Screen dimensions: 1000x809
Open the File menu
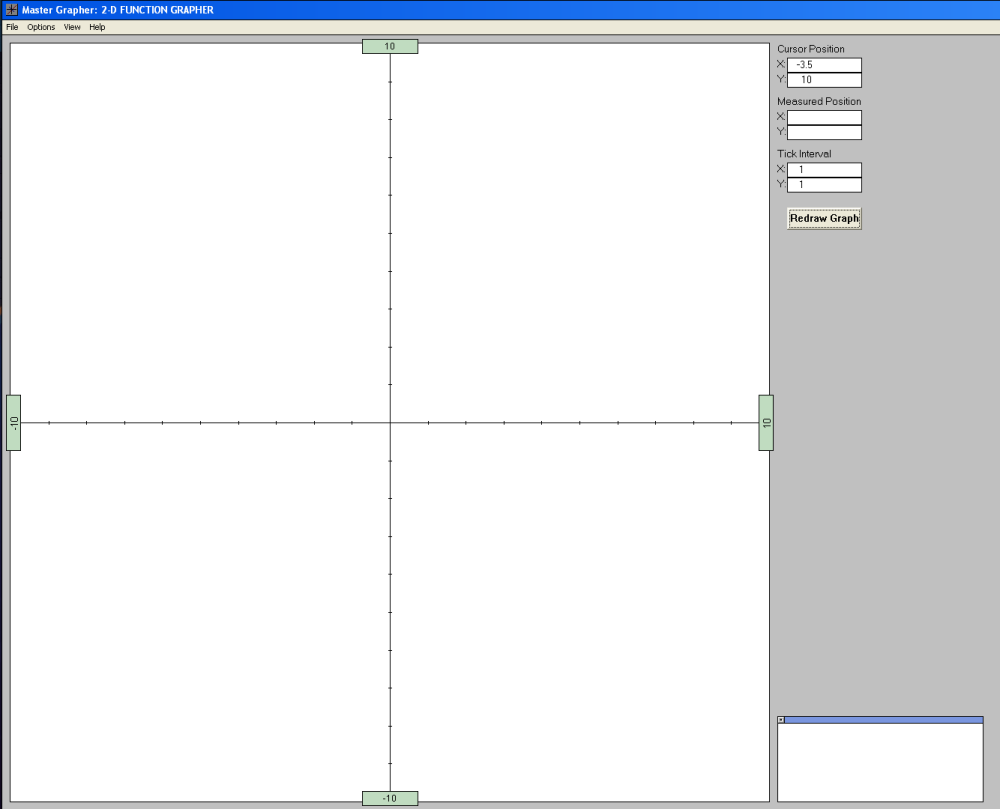tap(12, 27)
